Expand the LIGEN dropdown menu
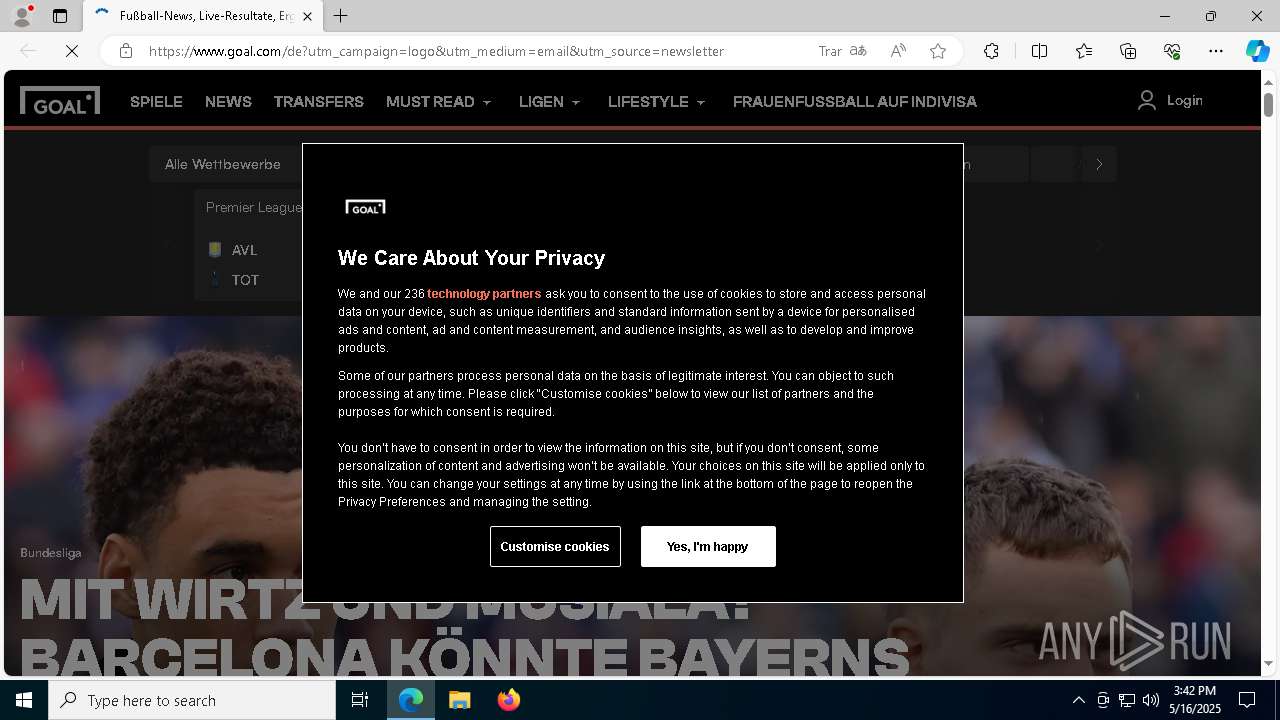1280x720 pixels. (550, 102)
